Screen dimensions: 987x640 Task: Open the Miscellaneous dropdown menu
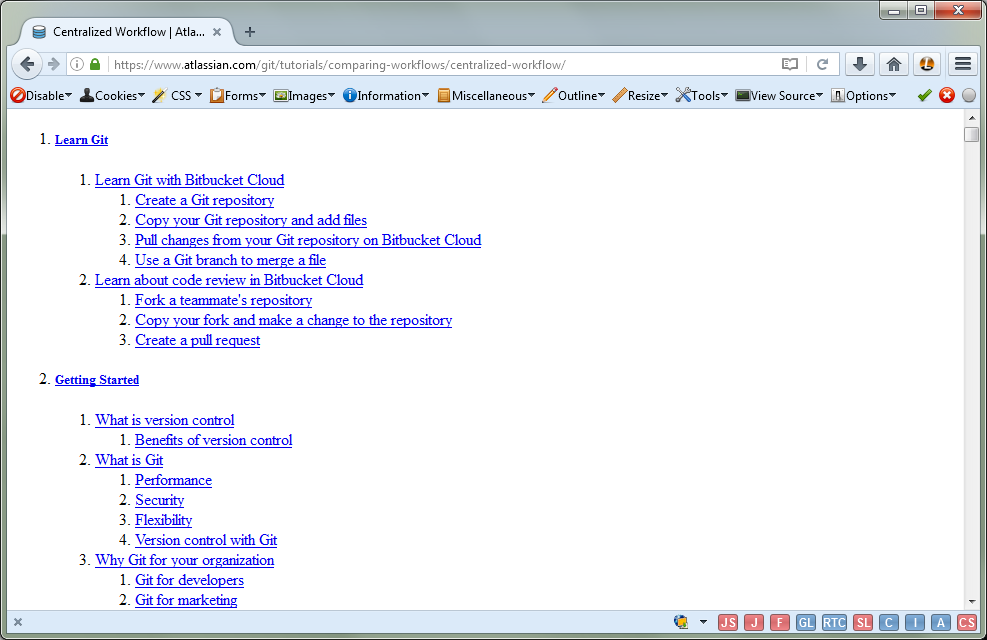(x=485, y=96)
